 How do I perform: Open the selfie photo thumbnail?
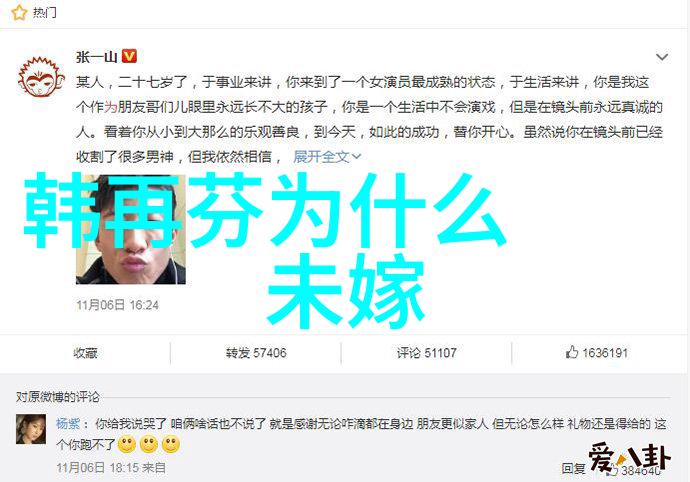coord(131,229)
